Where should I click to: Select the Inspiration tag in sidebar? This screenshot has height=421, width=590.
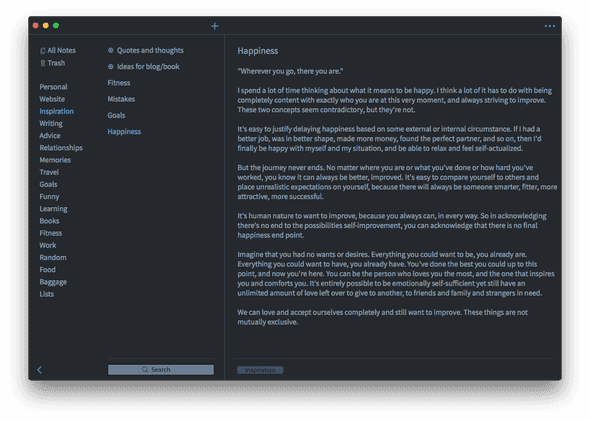coord(56,111)
